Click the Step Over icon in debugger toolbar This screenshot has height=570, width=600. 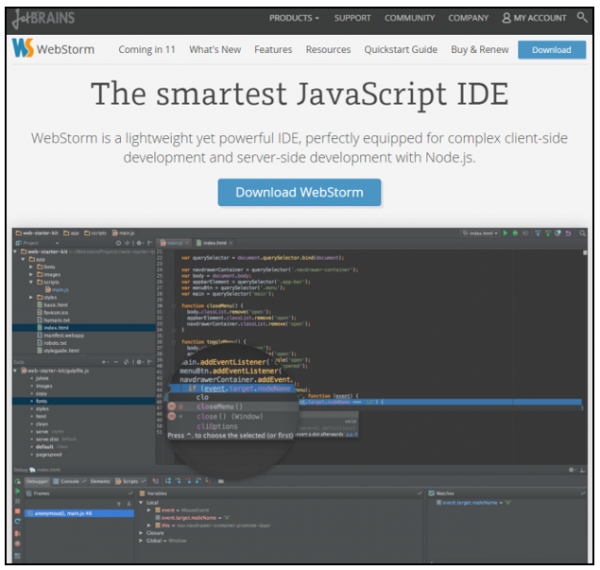[168, 481]
